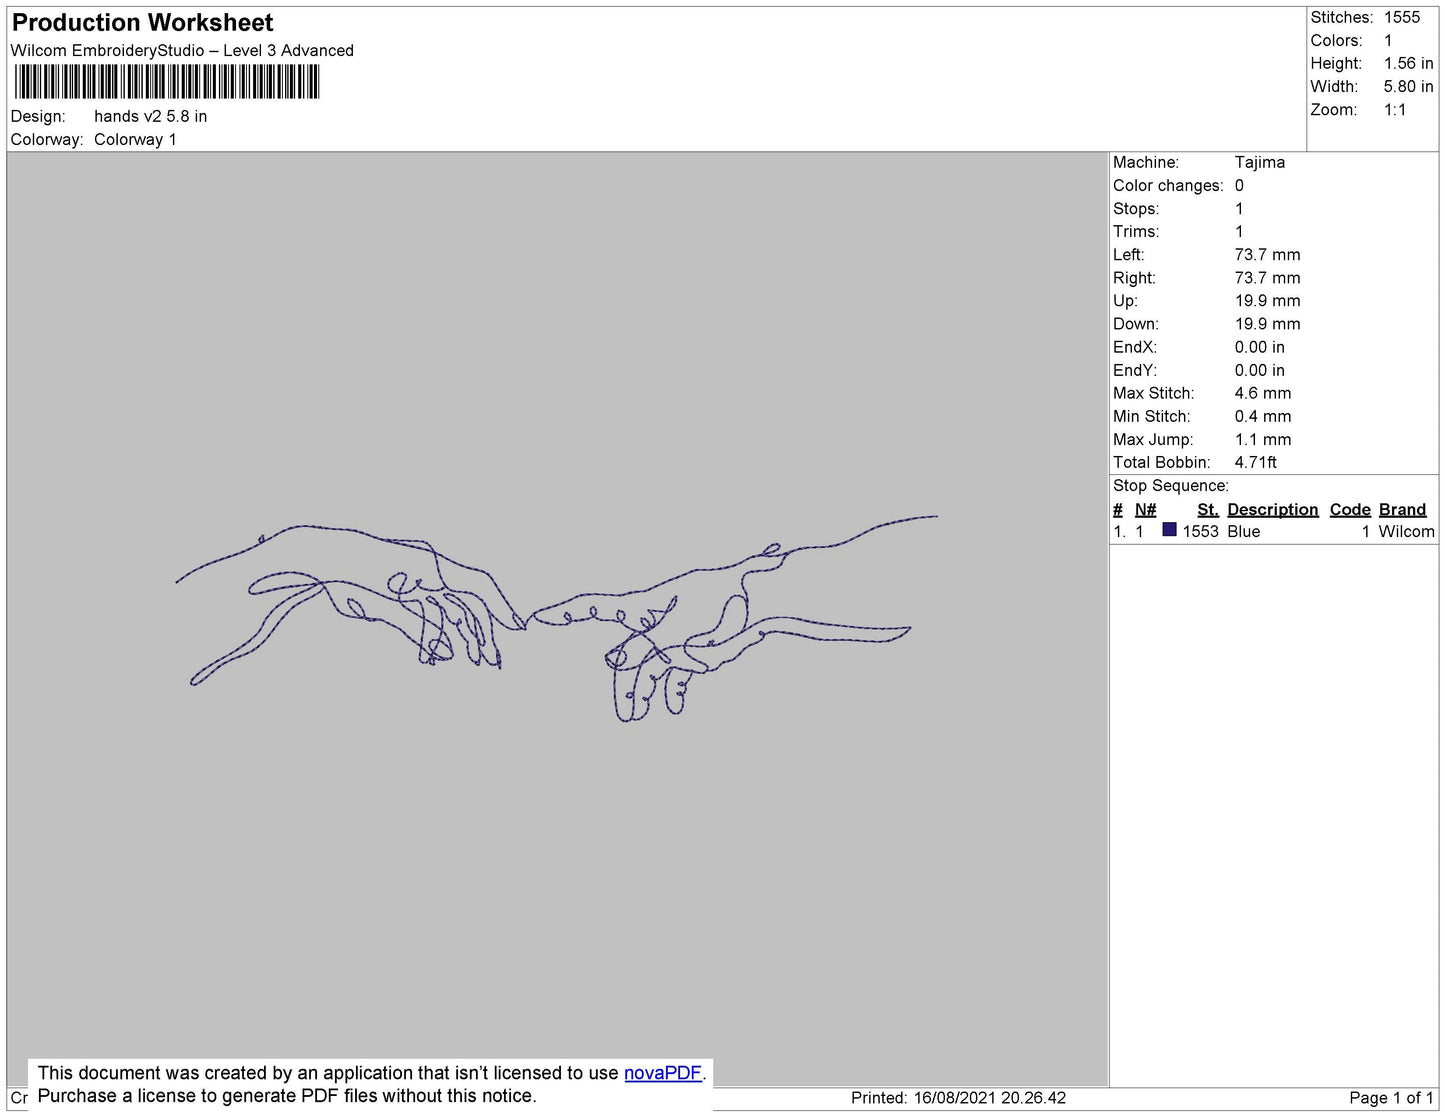Click the Machine value Tajima
The image size is (1445, 1117).
pos(1260,162)
